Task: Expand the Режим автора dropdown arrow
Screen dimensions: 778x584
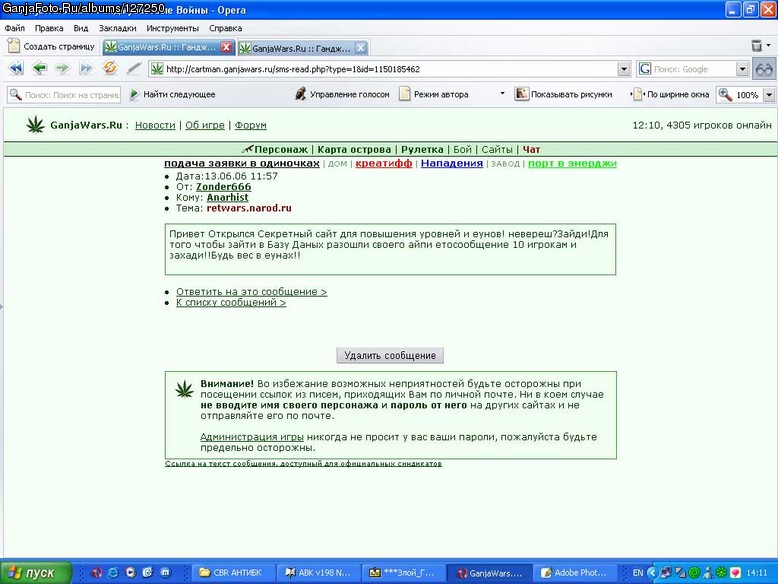Action: click(502, 93)
